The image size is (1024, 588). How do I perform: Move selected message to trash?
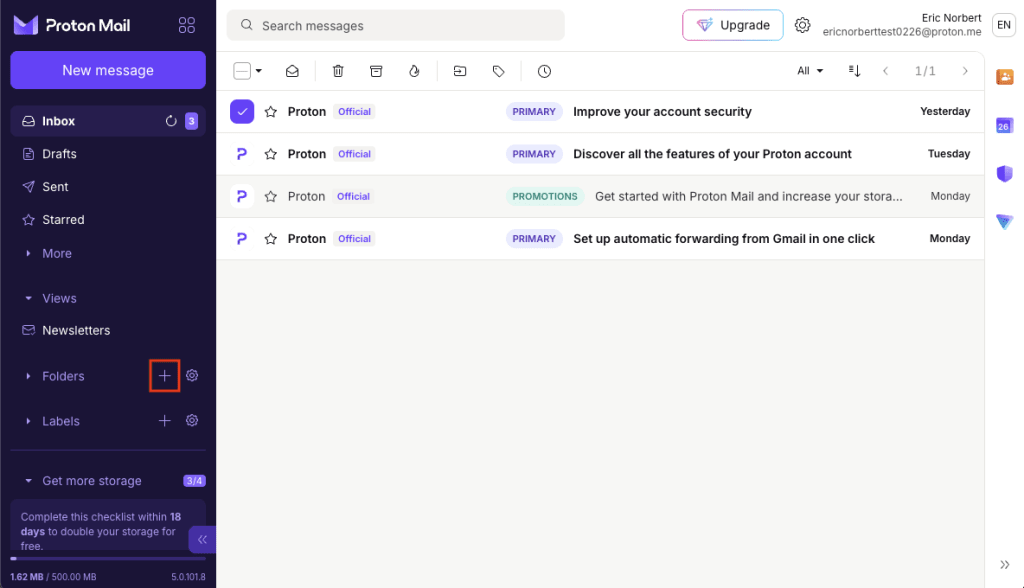(338, 71)
